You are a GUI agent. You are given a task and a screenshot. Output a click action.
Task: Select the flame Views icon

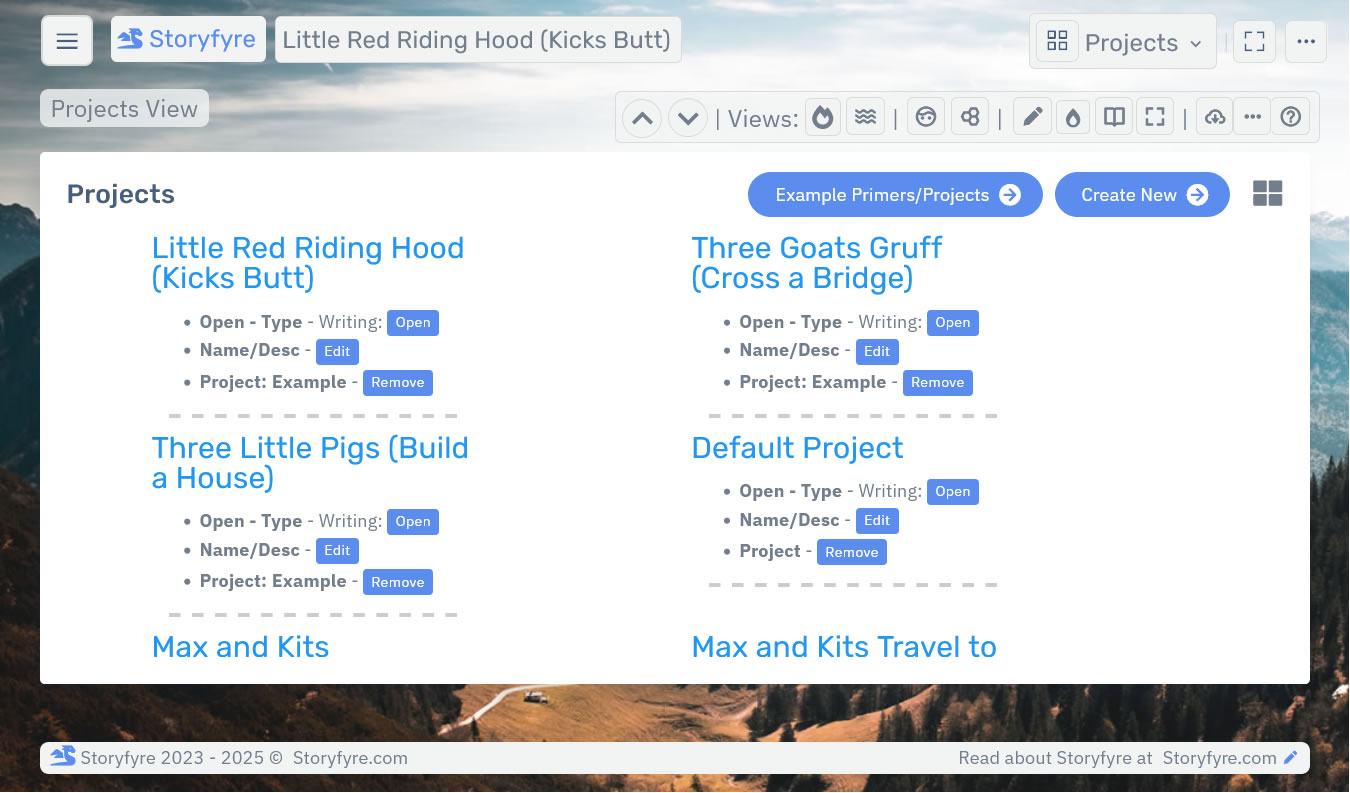(822, 116)
